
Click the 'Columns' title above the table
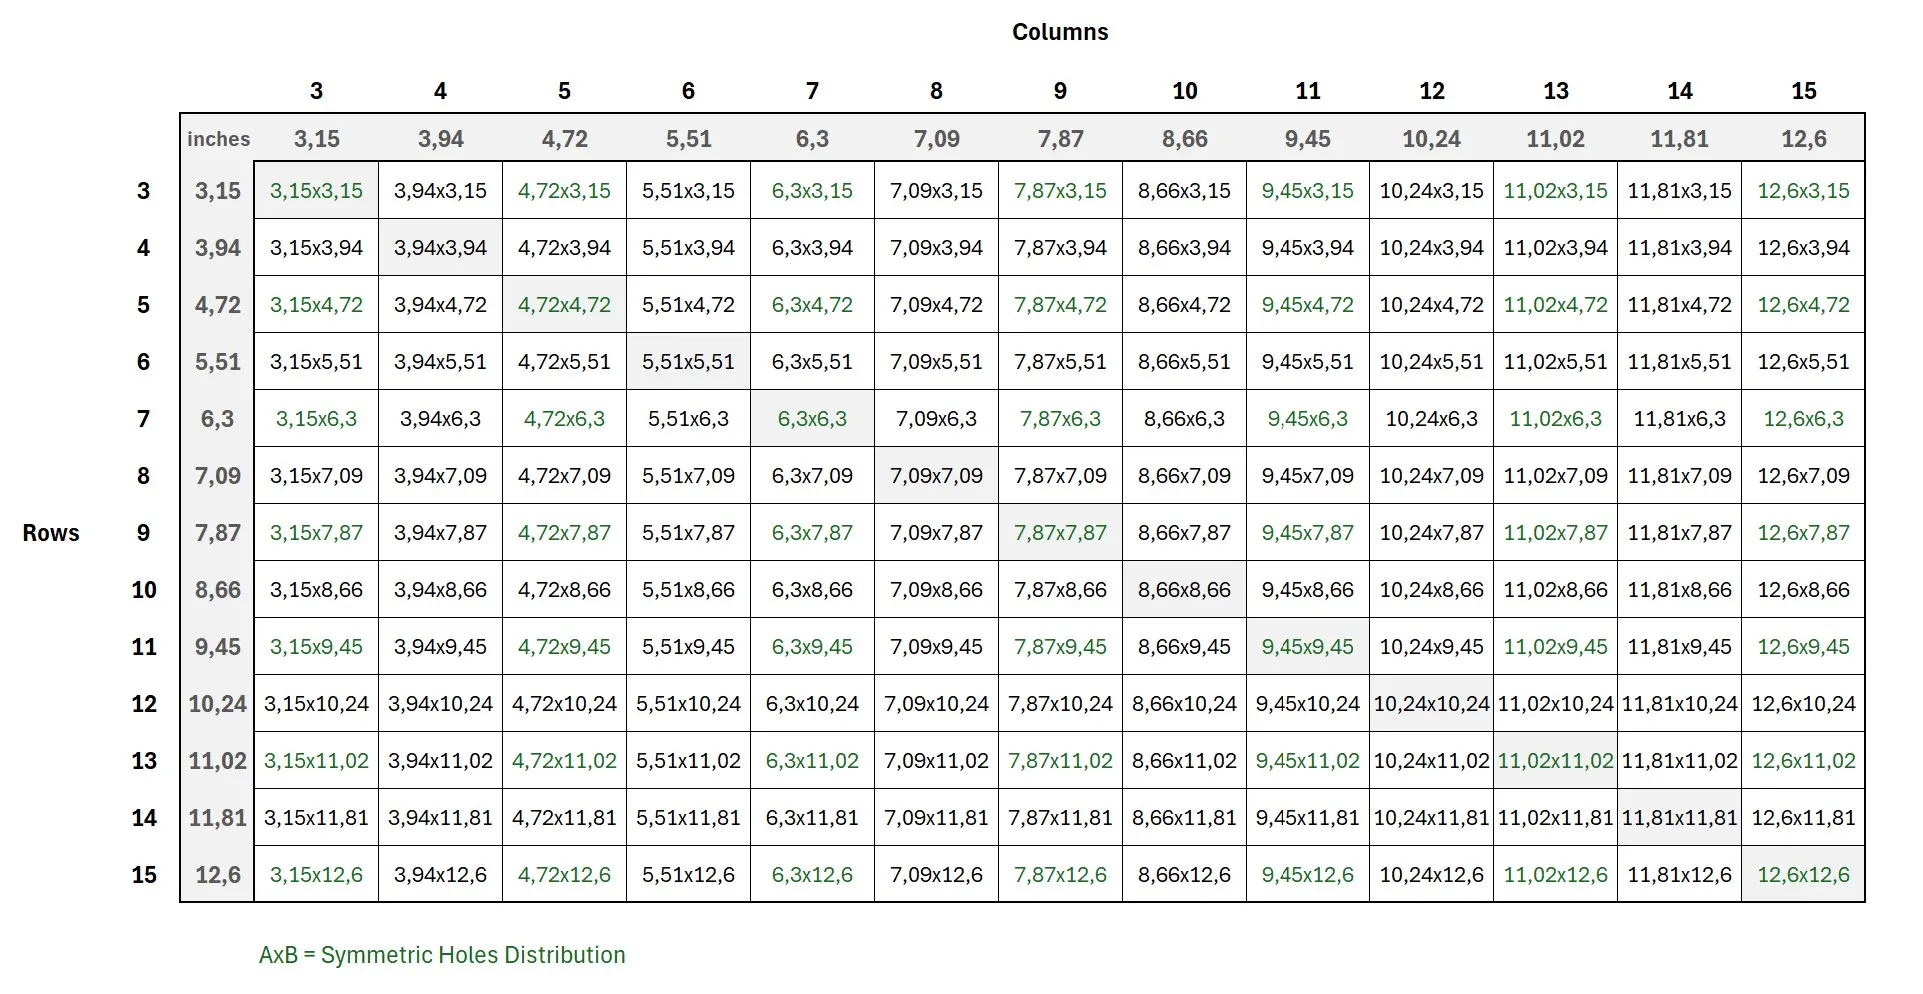click(x=1059, y=32)
